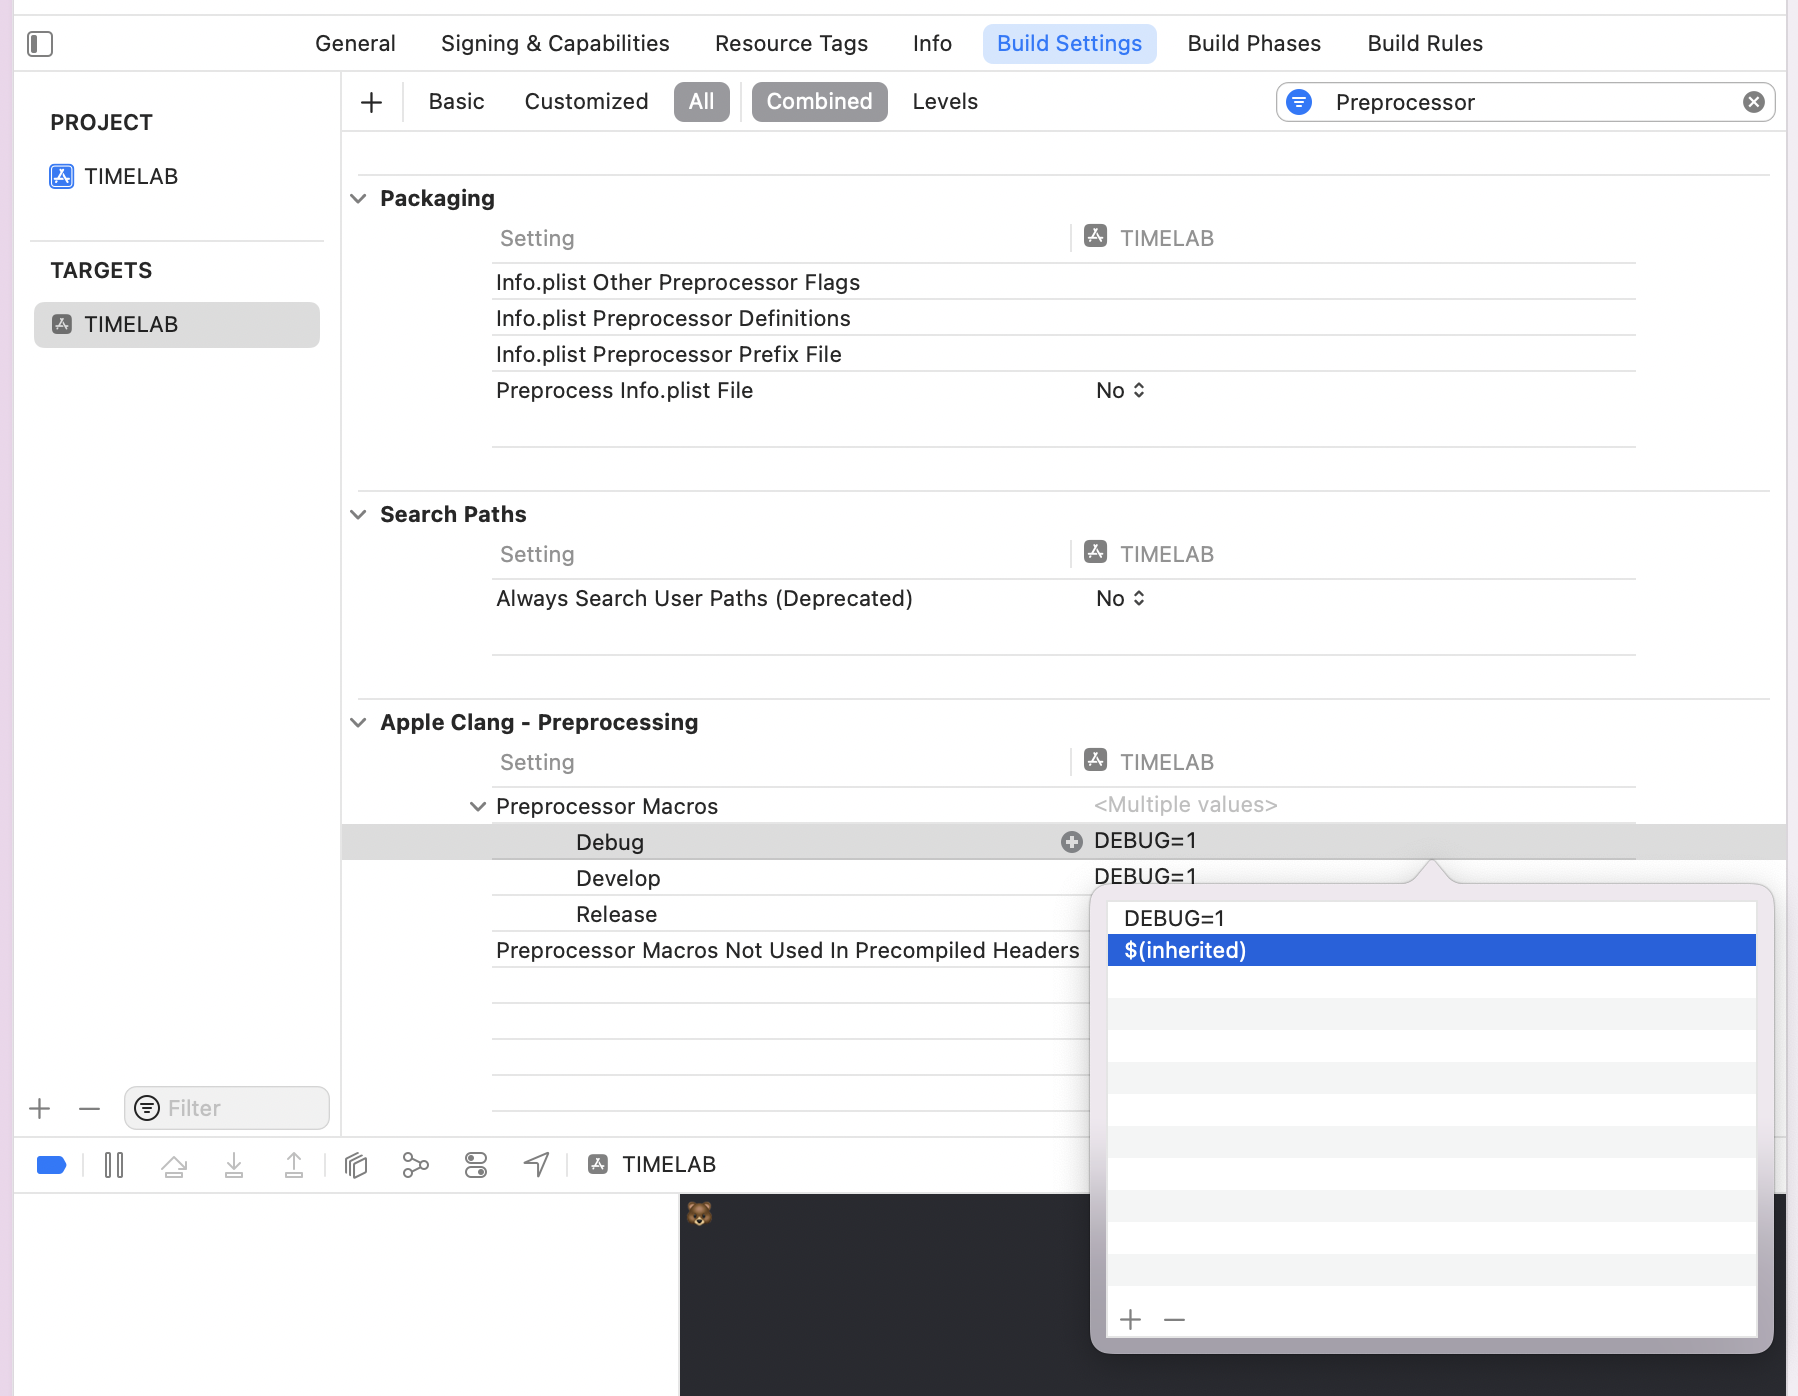The height and width of the screenshot is (1396, 1798).
Task: Click the bear emoji in console
Action: click(699, 1214)
